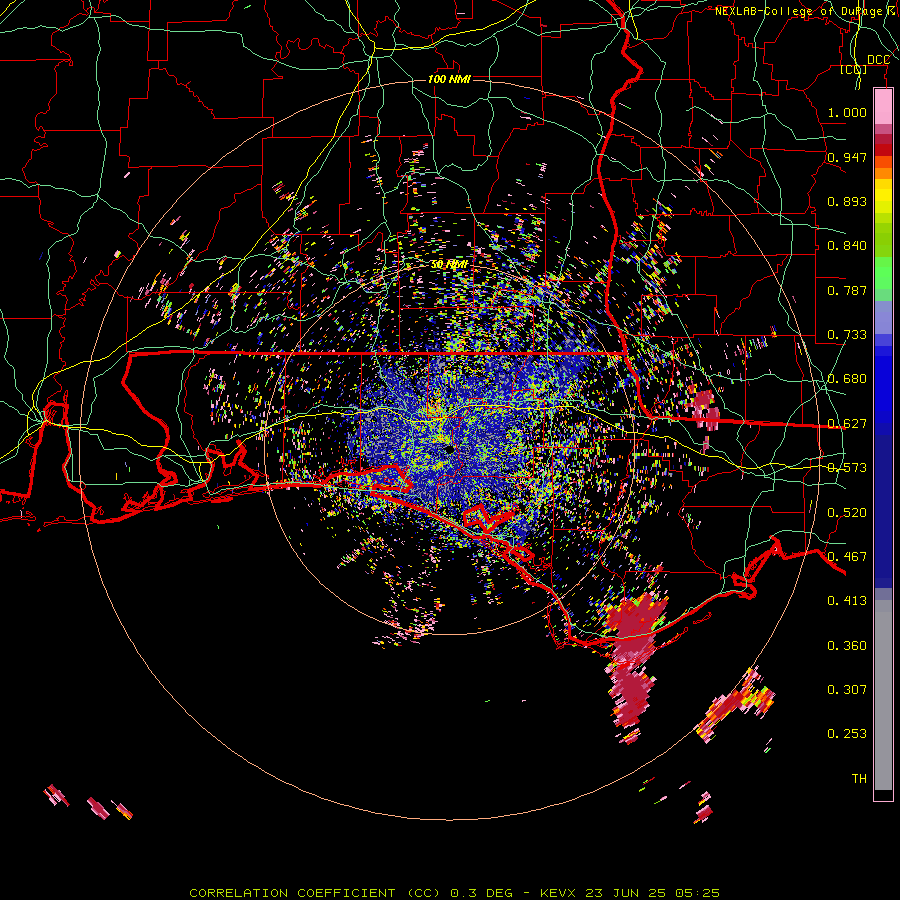Click the [CC] unit label above the color bar
Image resolution: width=900 pixels, height=900 pixels.
coord(854,69)
